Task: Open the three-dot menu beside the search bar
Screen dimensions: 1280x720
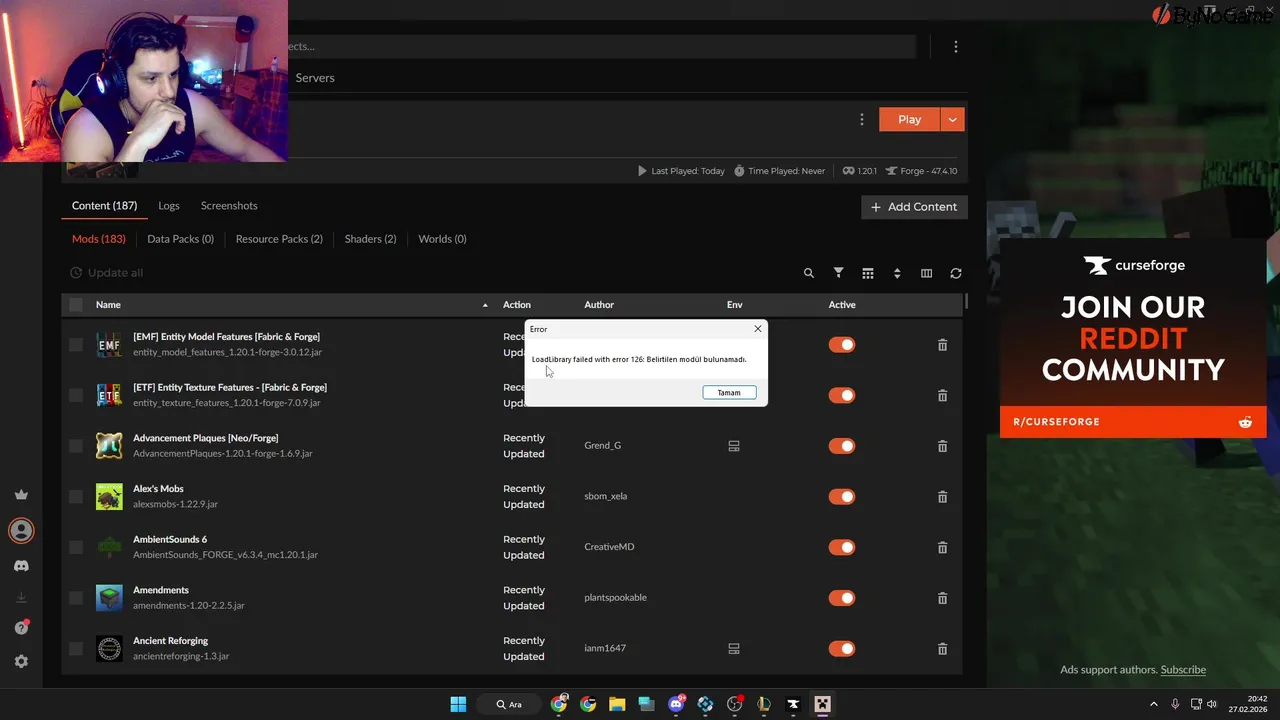Action: (956, 46)
